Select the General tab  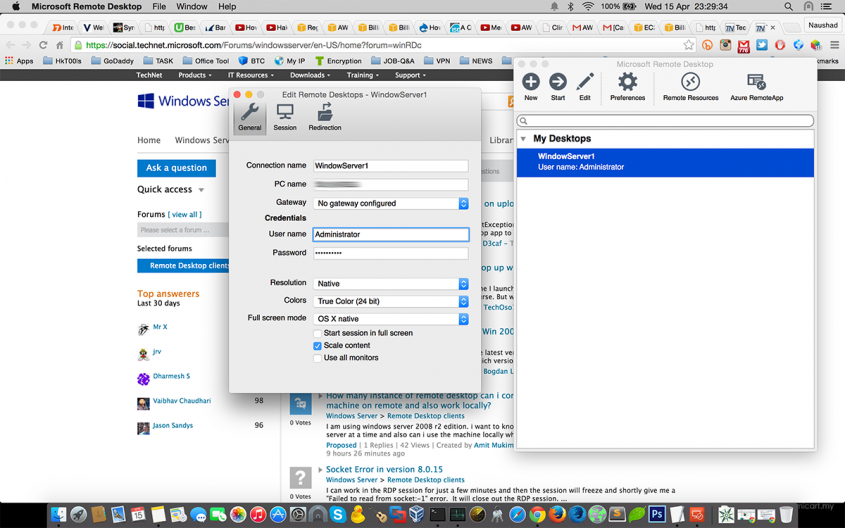pyautogui.click(x=250, y=115)
